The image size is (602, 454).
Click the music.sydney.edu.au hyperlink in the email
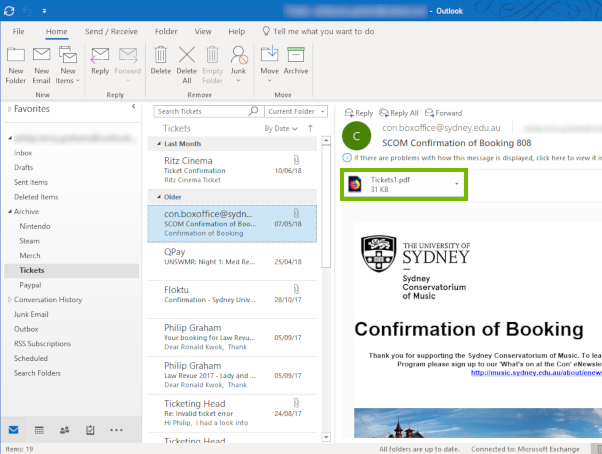tap(535, 373)
